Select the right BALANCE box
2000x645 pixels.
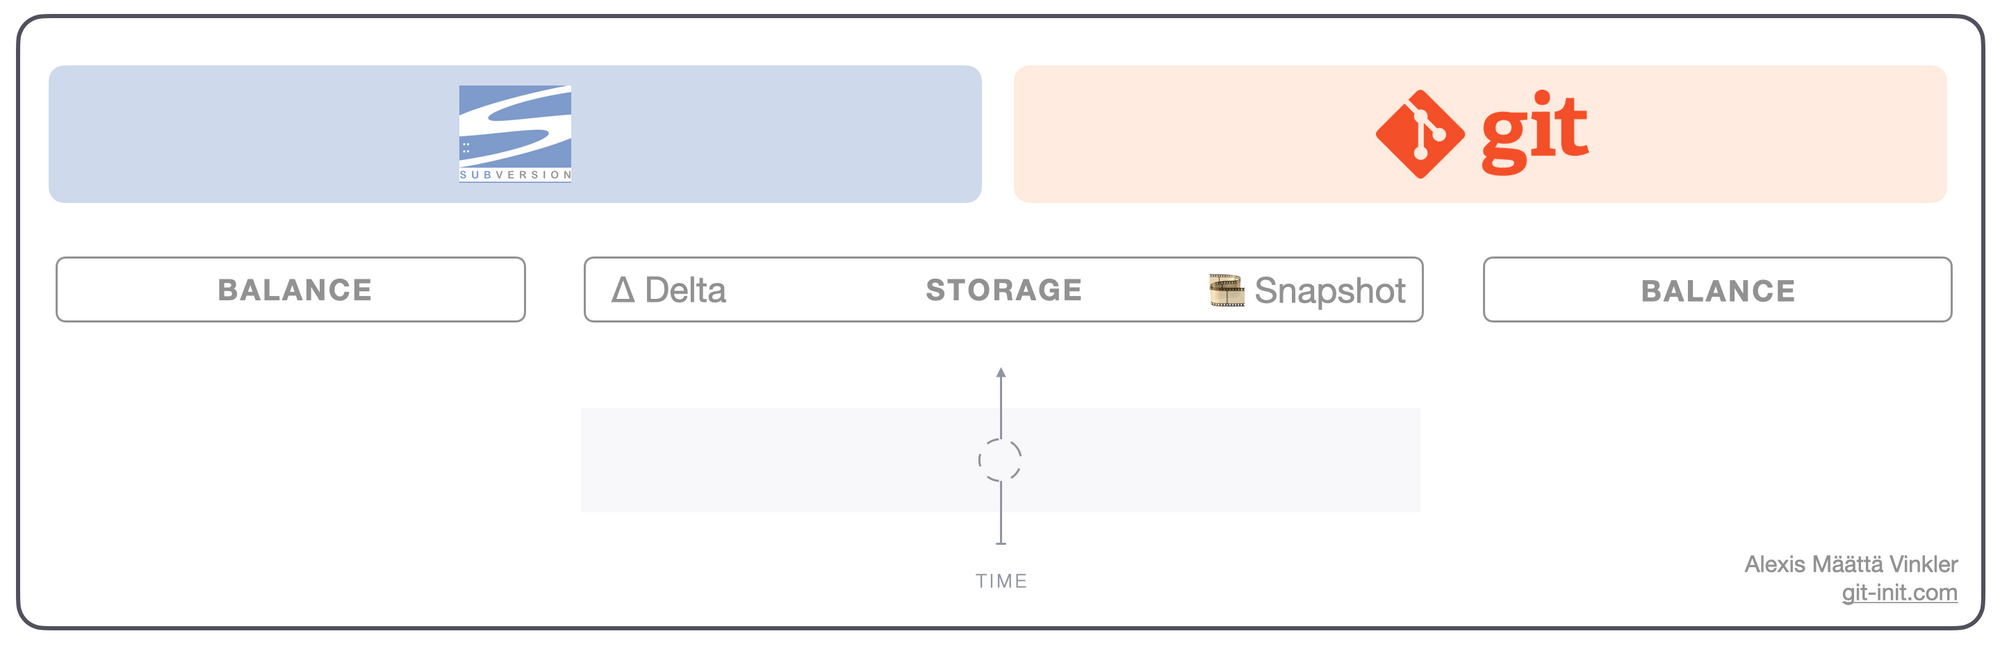1717,290
